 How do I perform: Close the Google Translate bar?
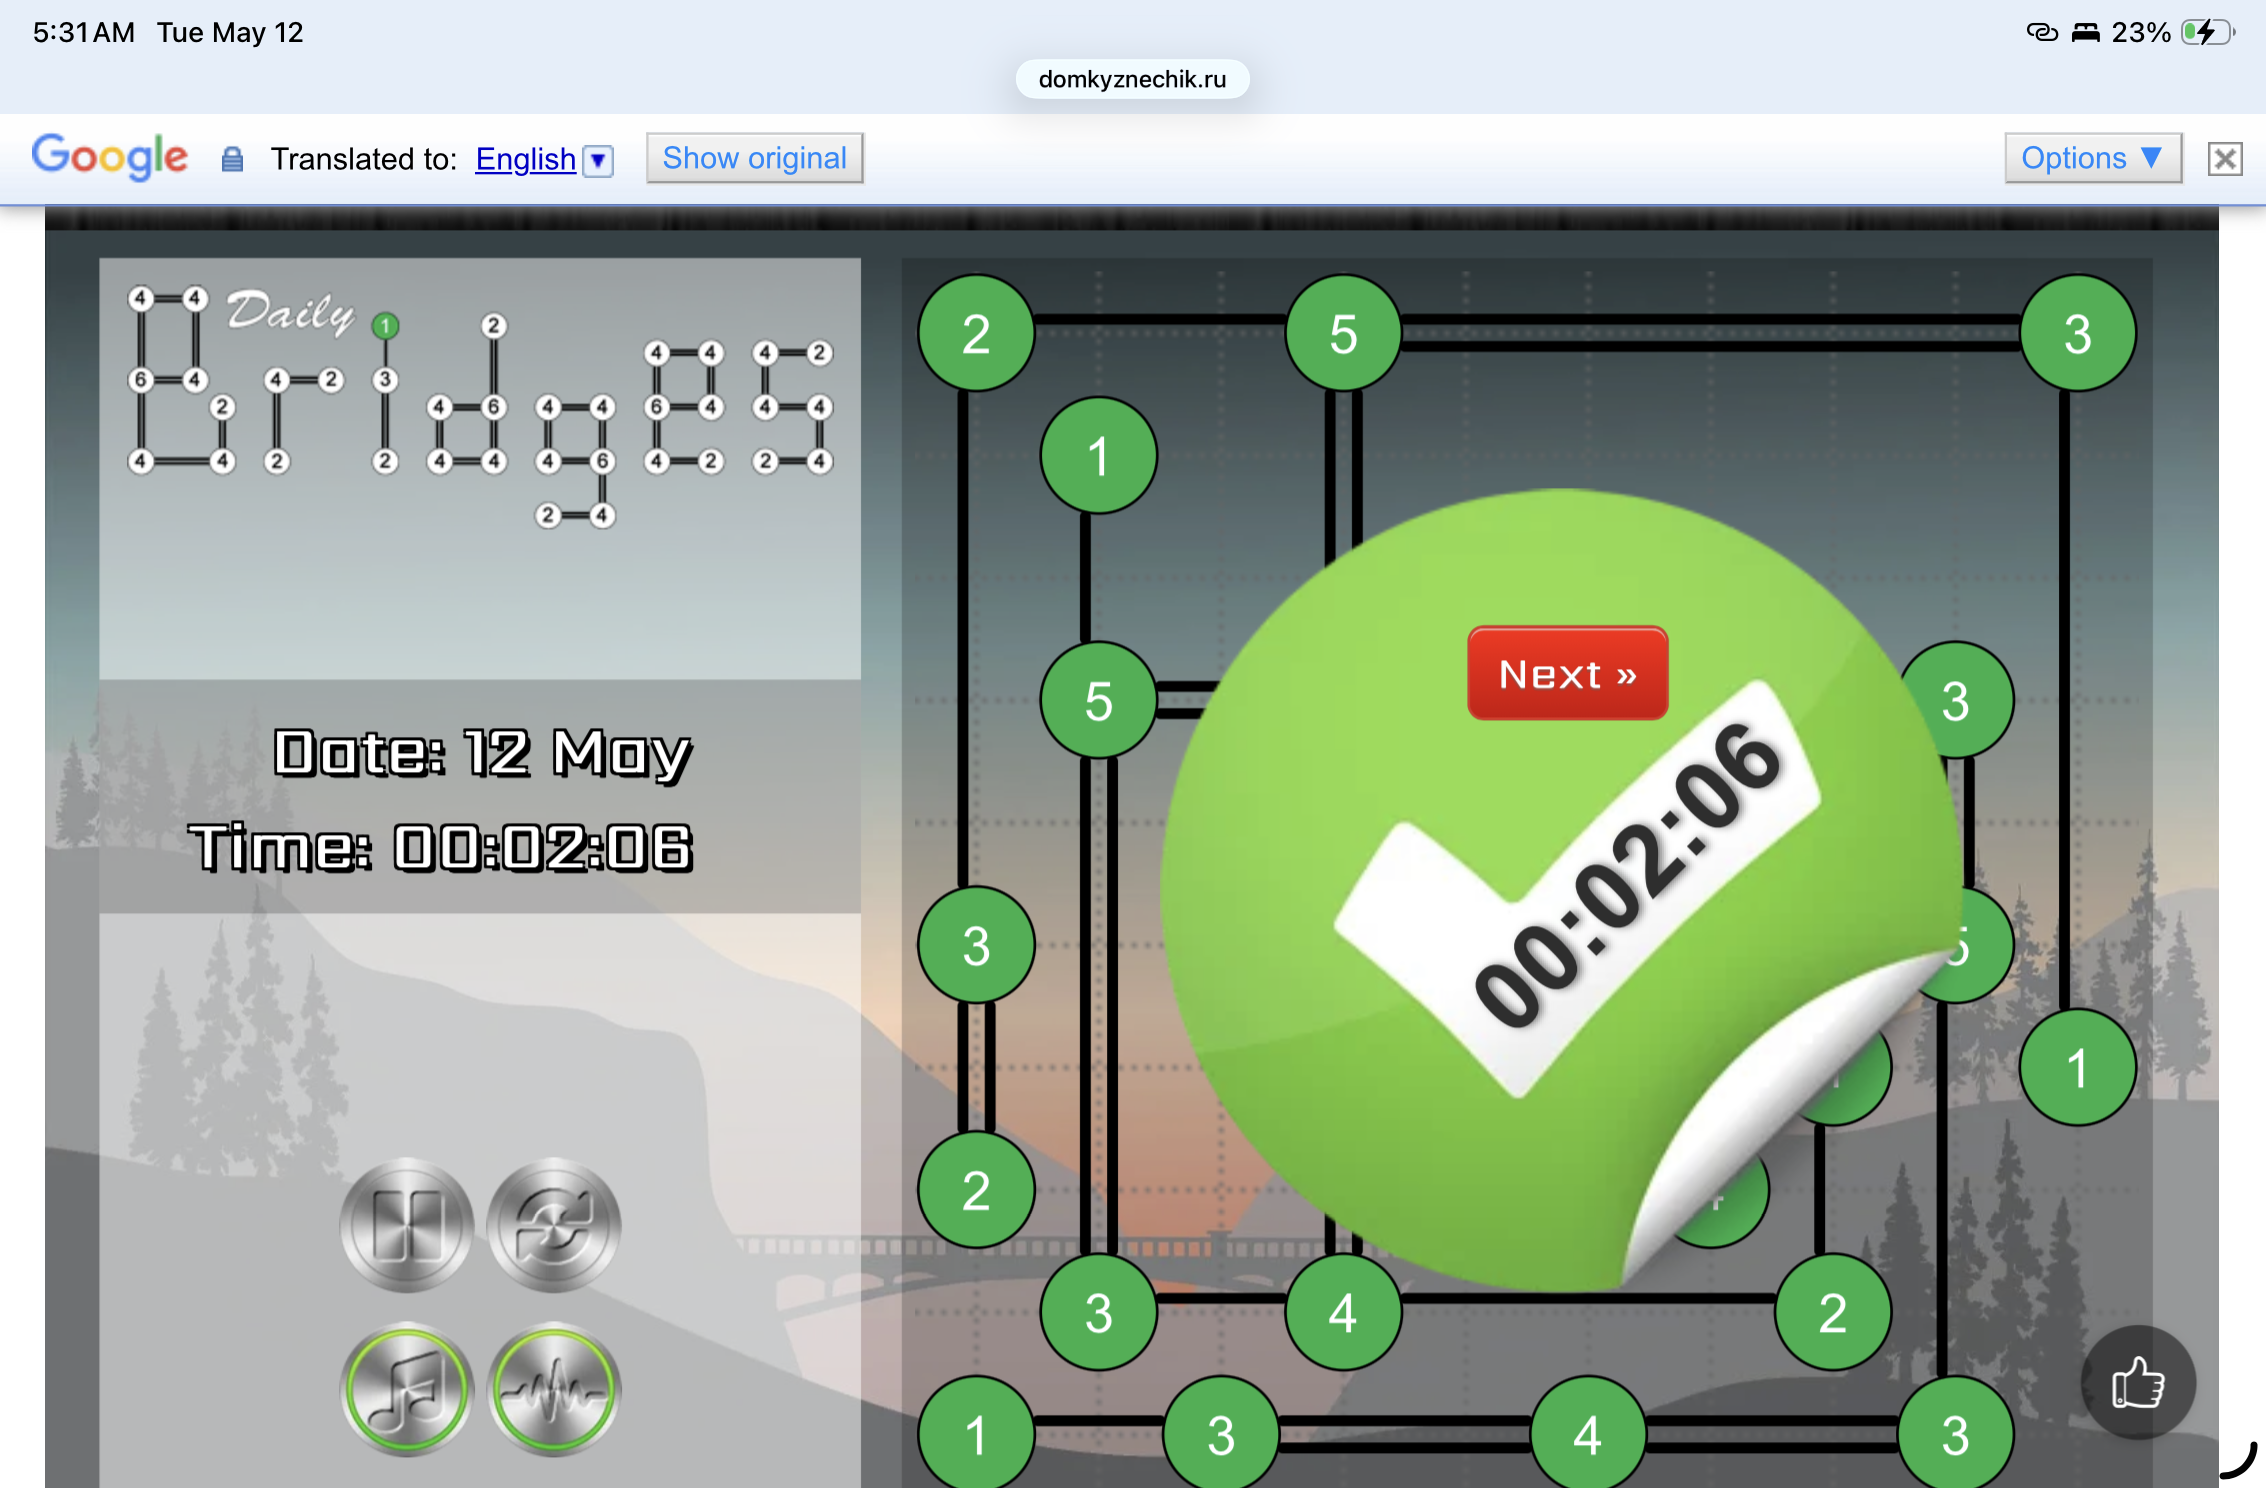(2225, 159)
